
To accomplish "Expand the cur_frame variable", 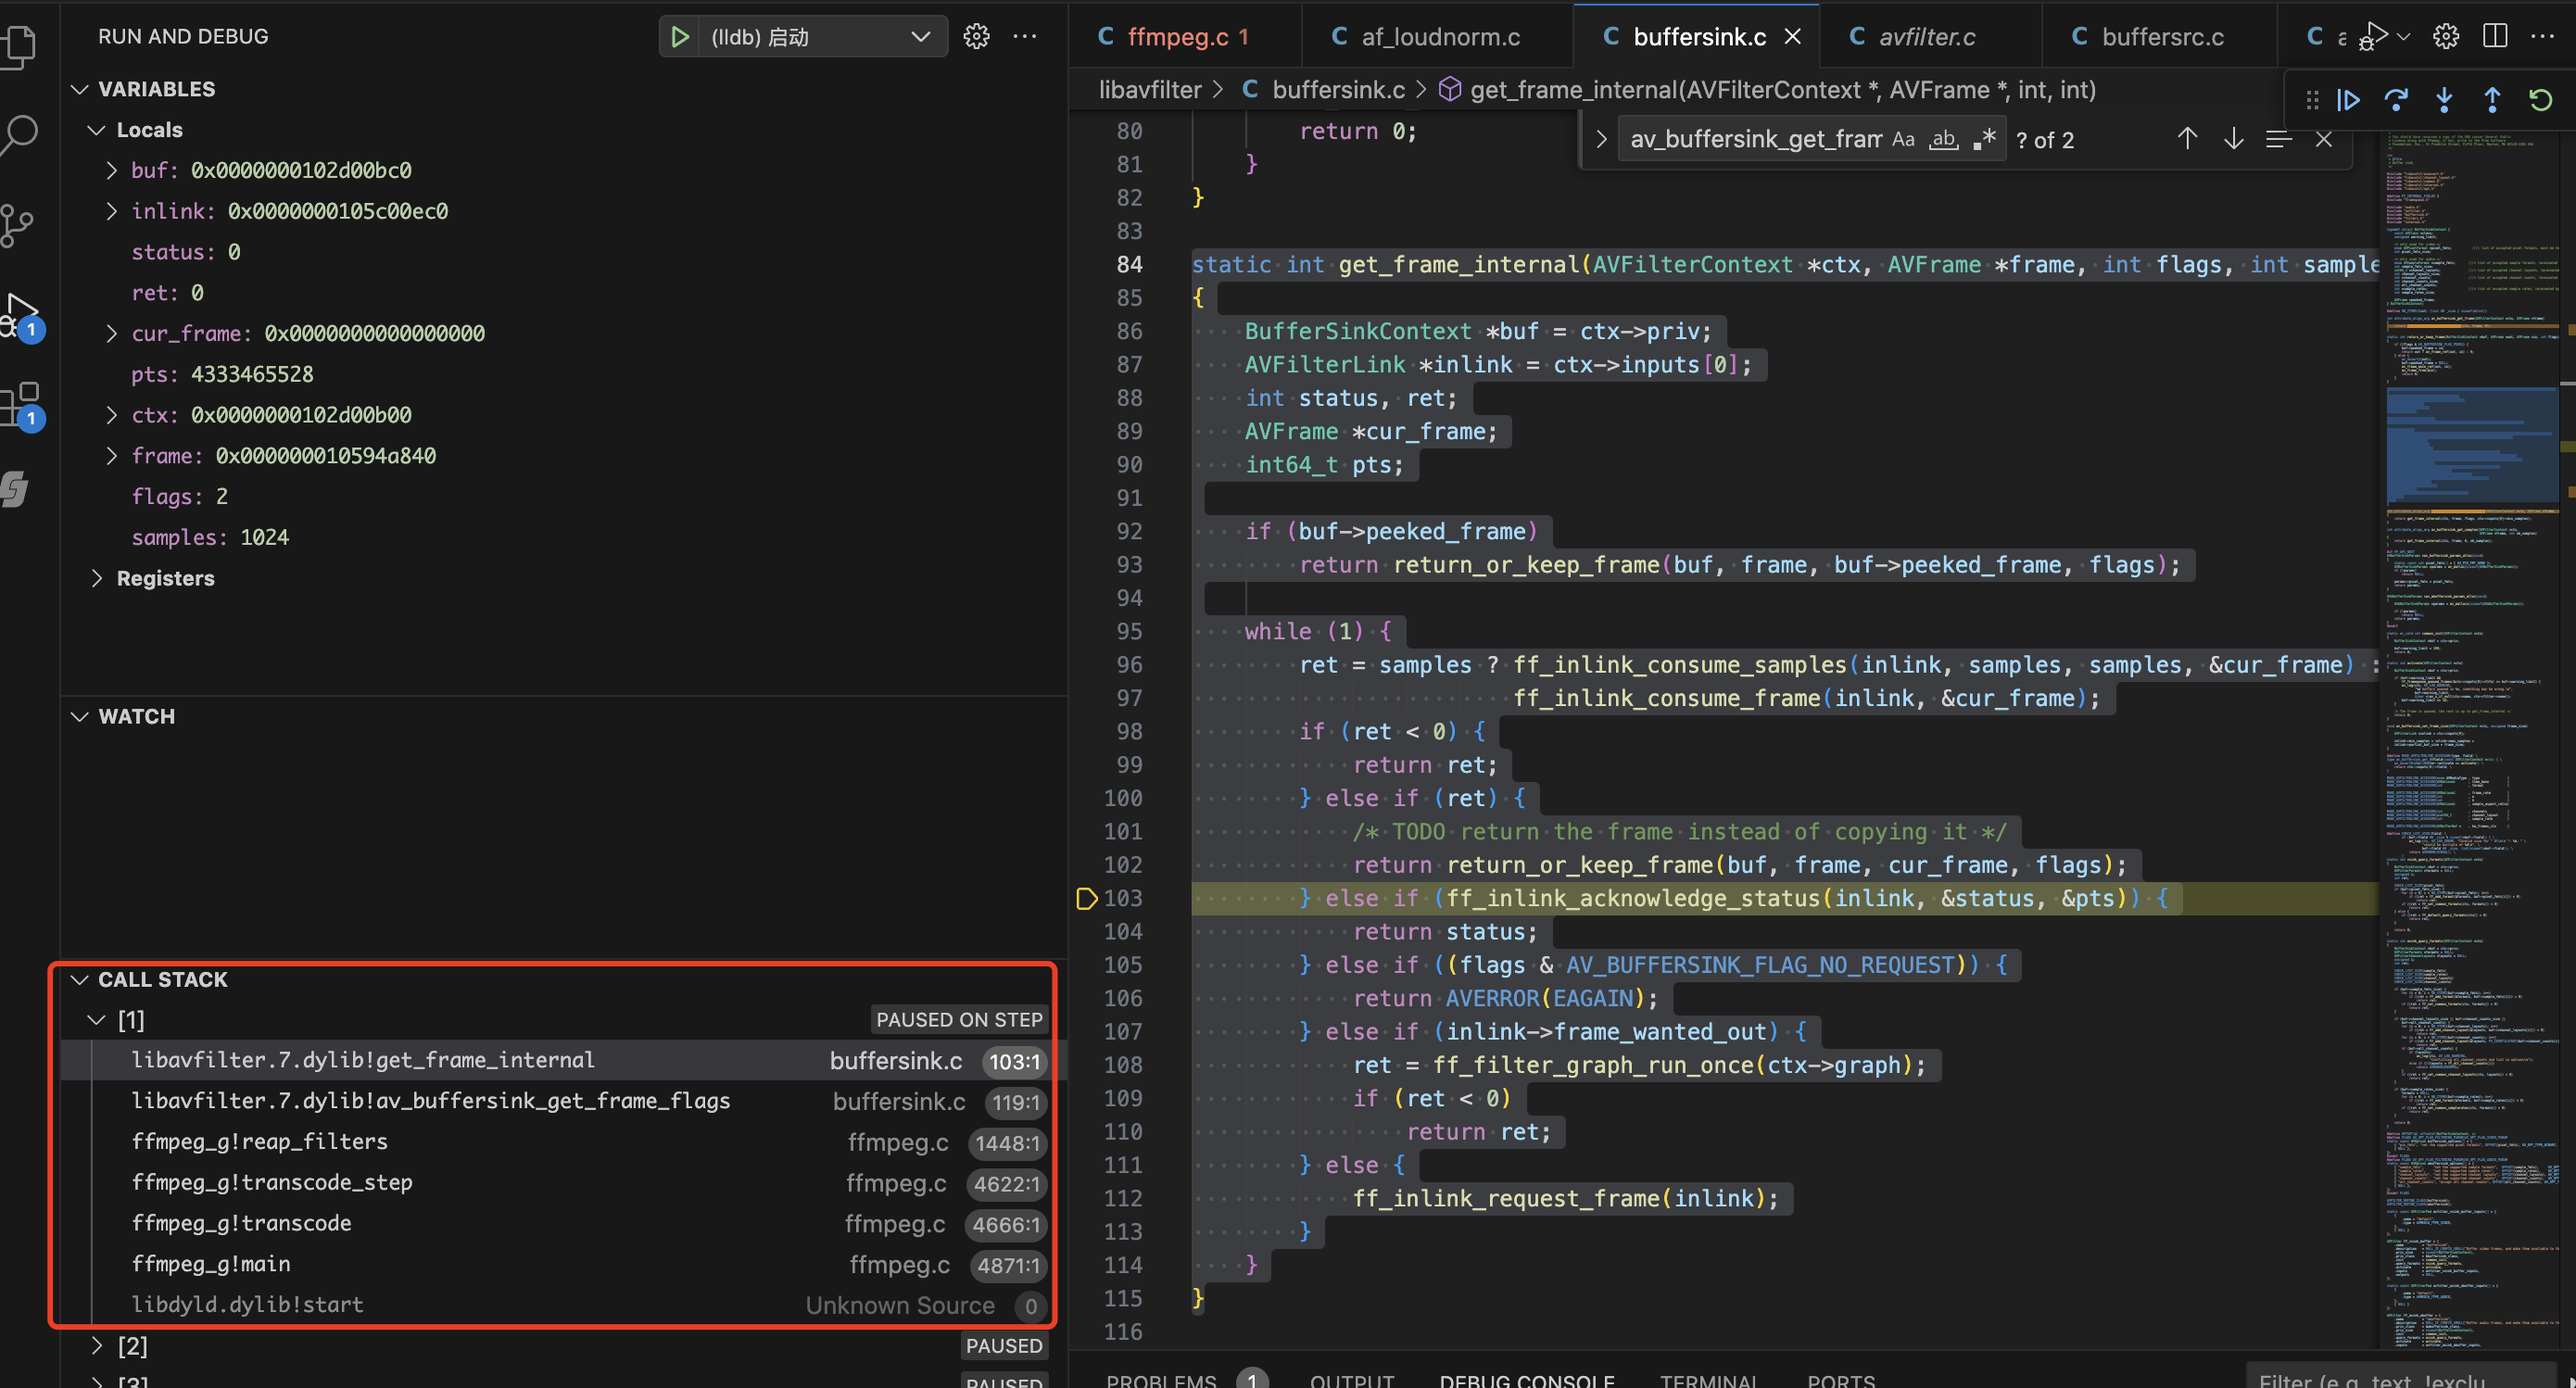I will coord(112,333).
